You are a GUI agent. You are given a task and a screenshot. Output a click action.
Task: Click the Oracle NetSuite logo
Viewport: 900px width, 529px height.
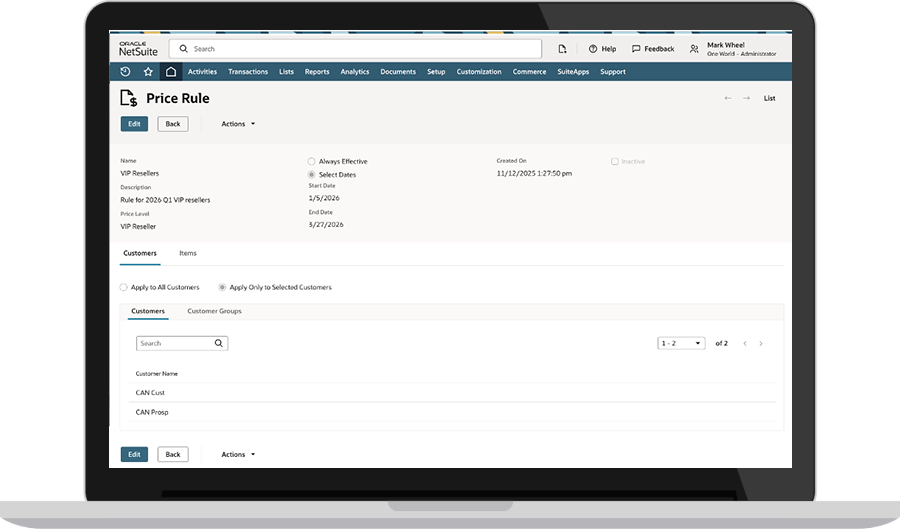pos(138,49)
